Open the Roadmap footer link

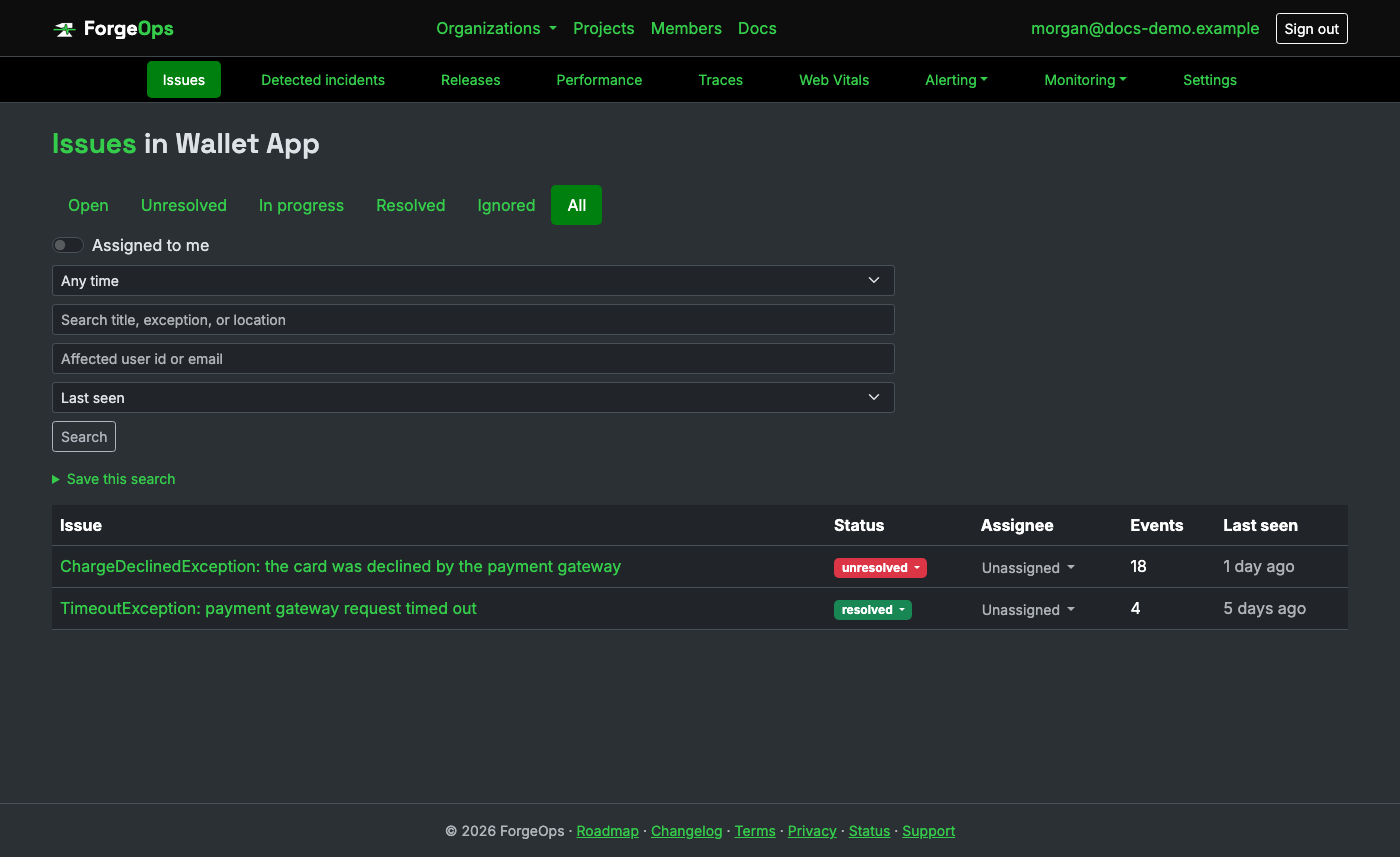pos(608,831)
